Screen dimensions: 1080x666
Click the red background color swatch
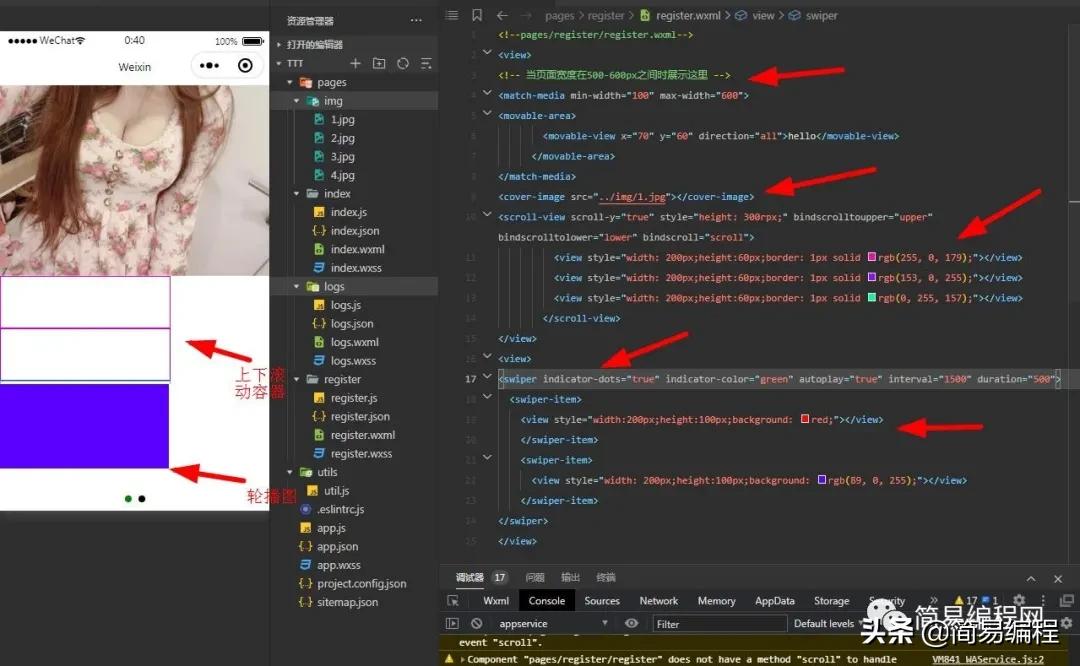805,420
